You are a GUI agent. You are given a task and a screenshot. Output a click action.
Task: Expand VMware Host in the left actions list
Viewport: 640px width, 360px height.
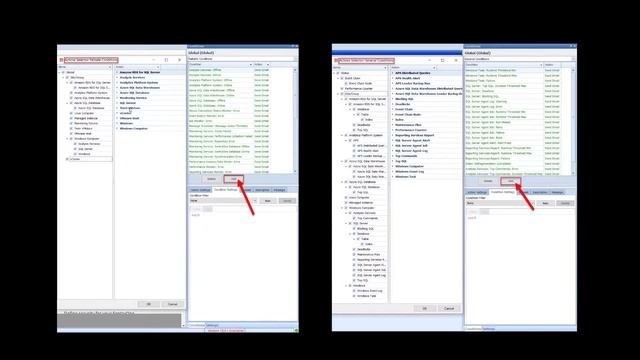point(117,118)
